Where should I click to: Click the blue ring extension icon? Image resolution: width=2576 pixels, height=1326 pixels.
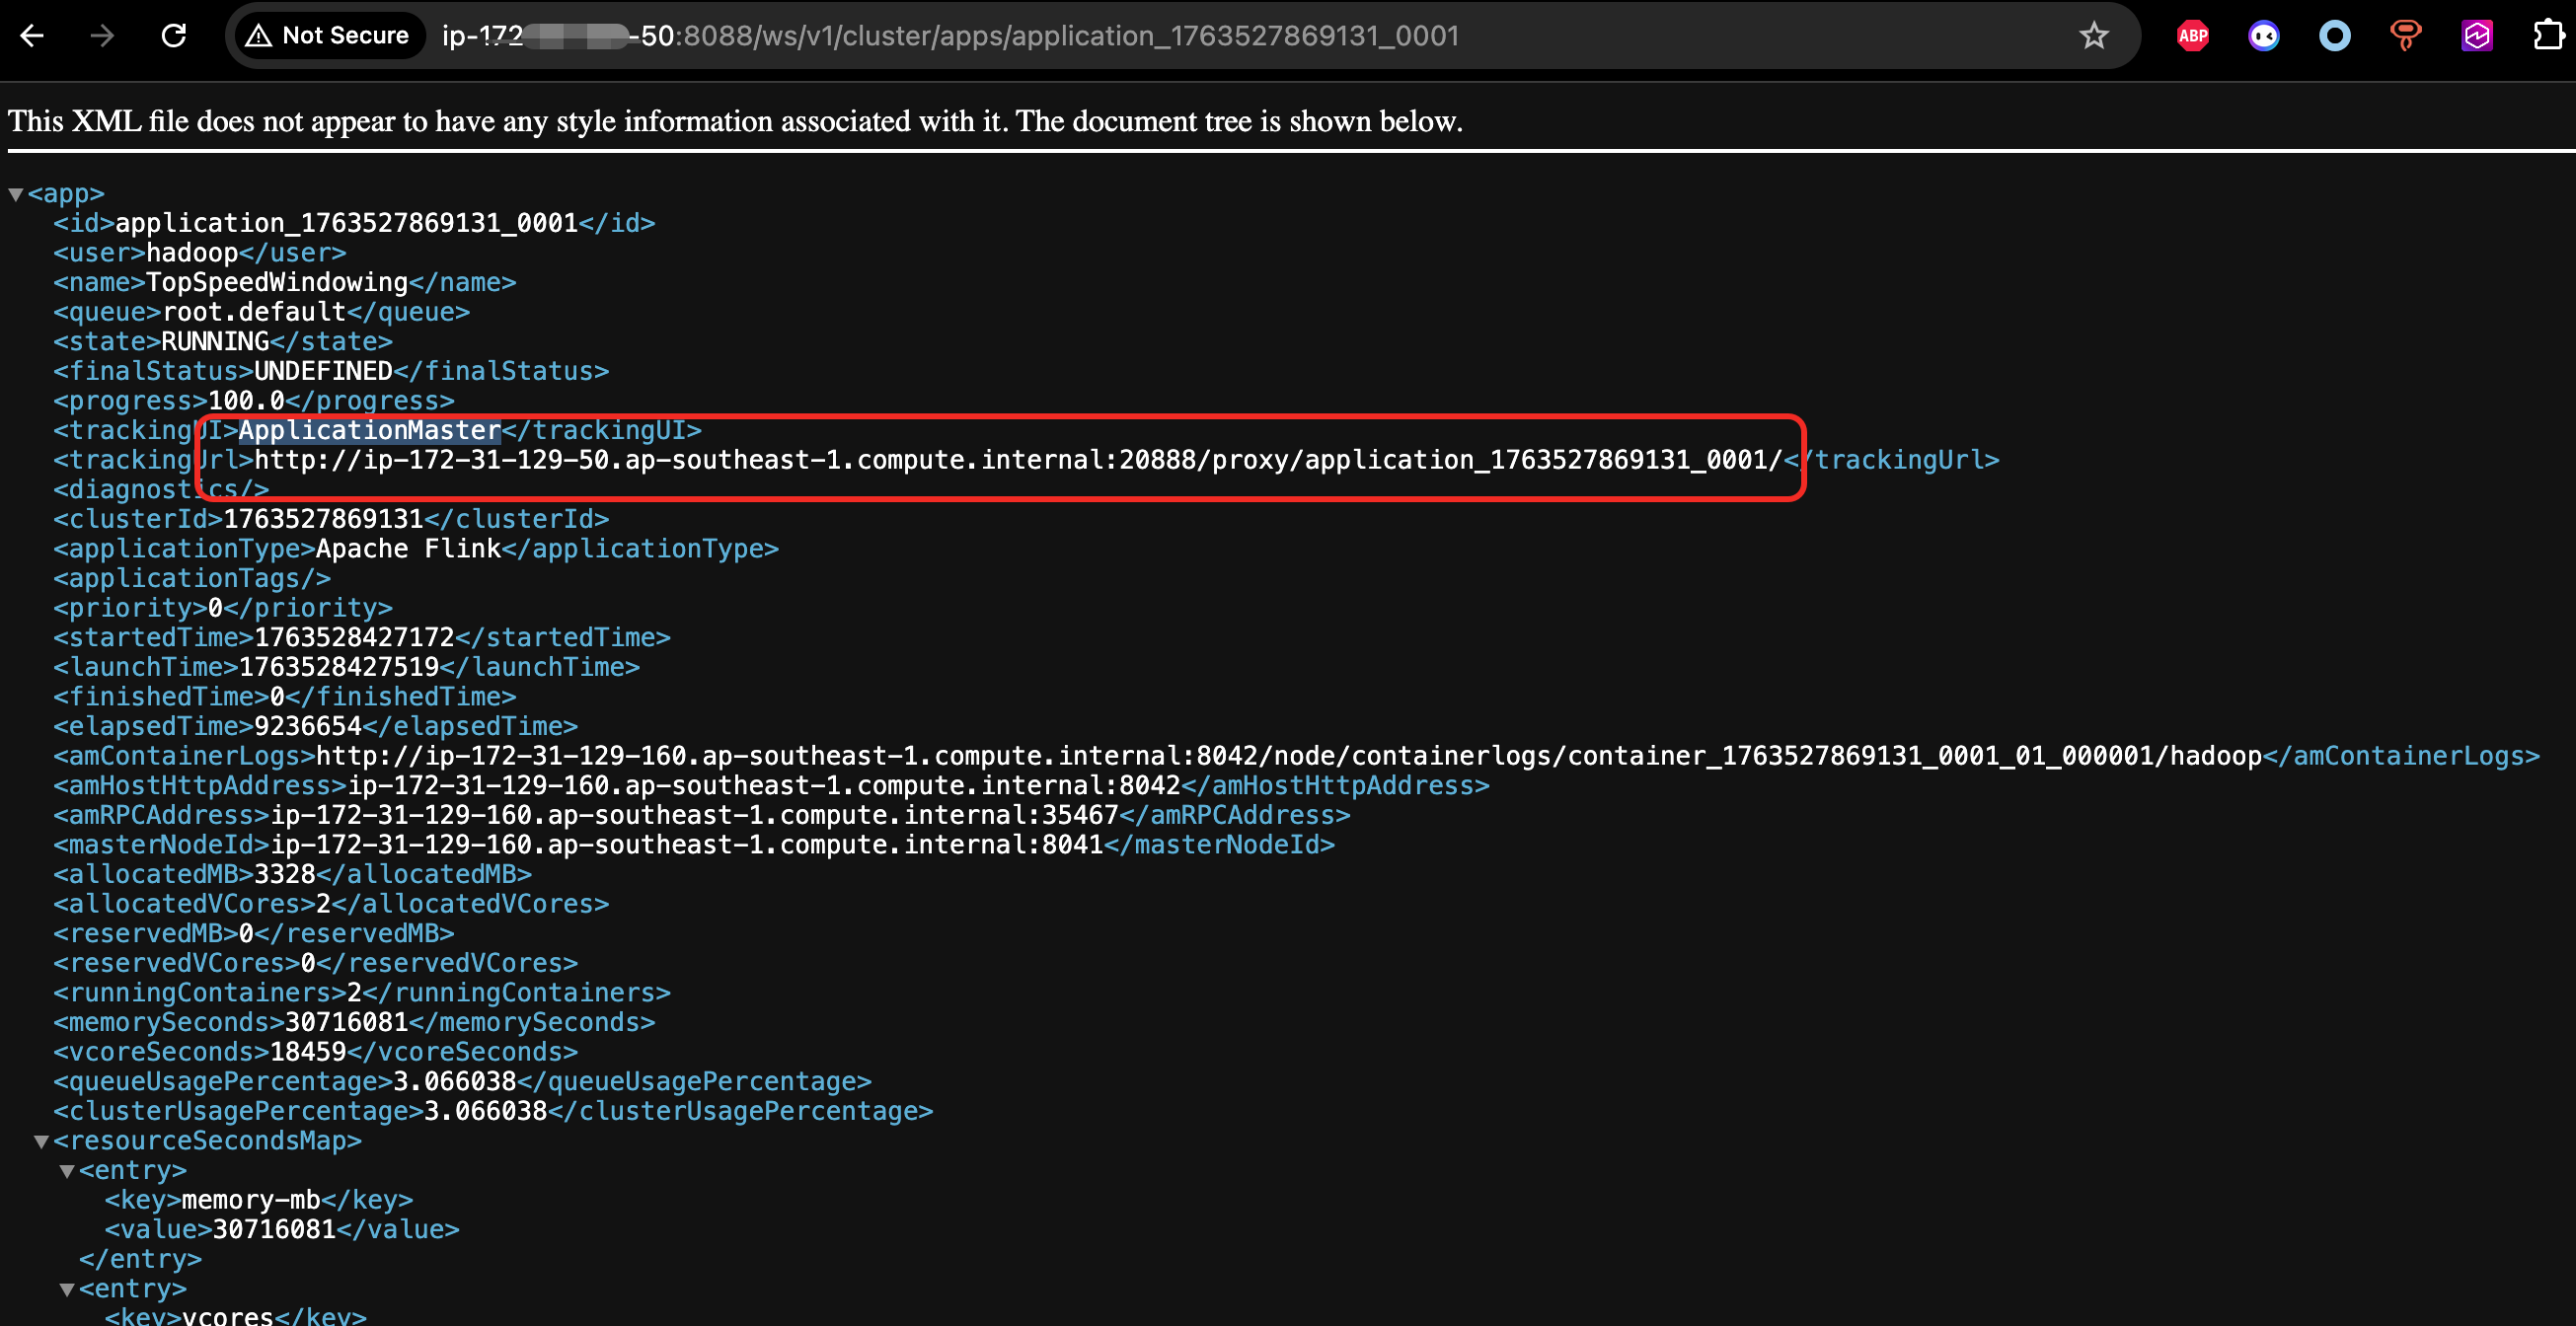coord(2334,36)
